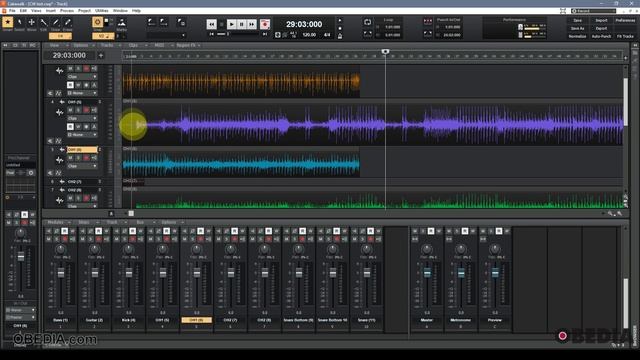Click the now-time marker on timeline ruler

click(385, 51)
